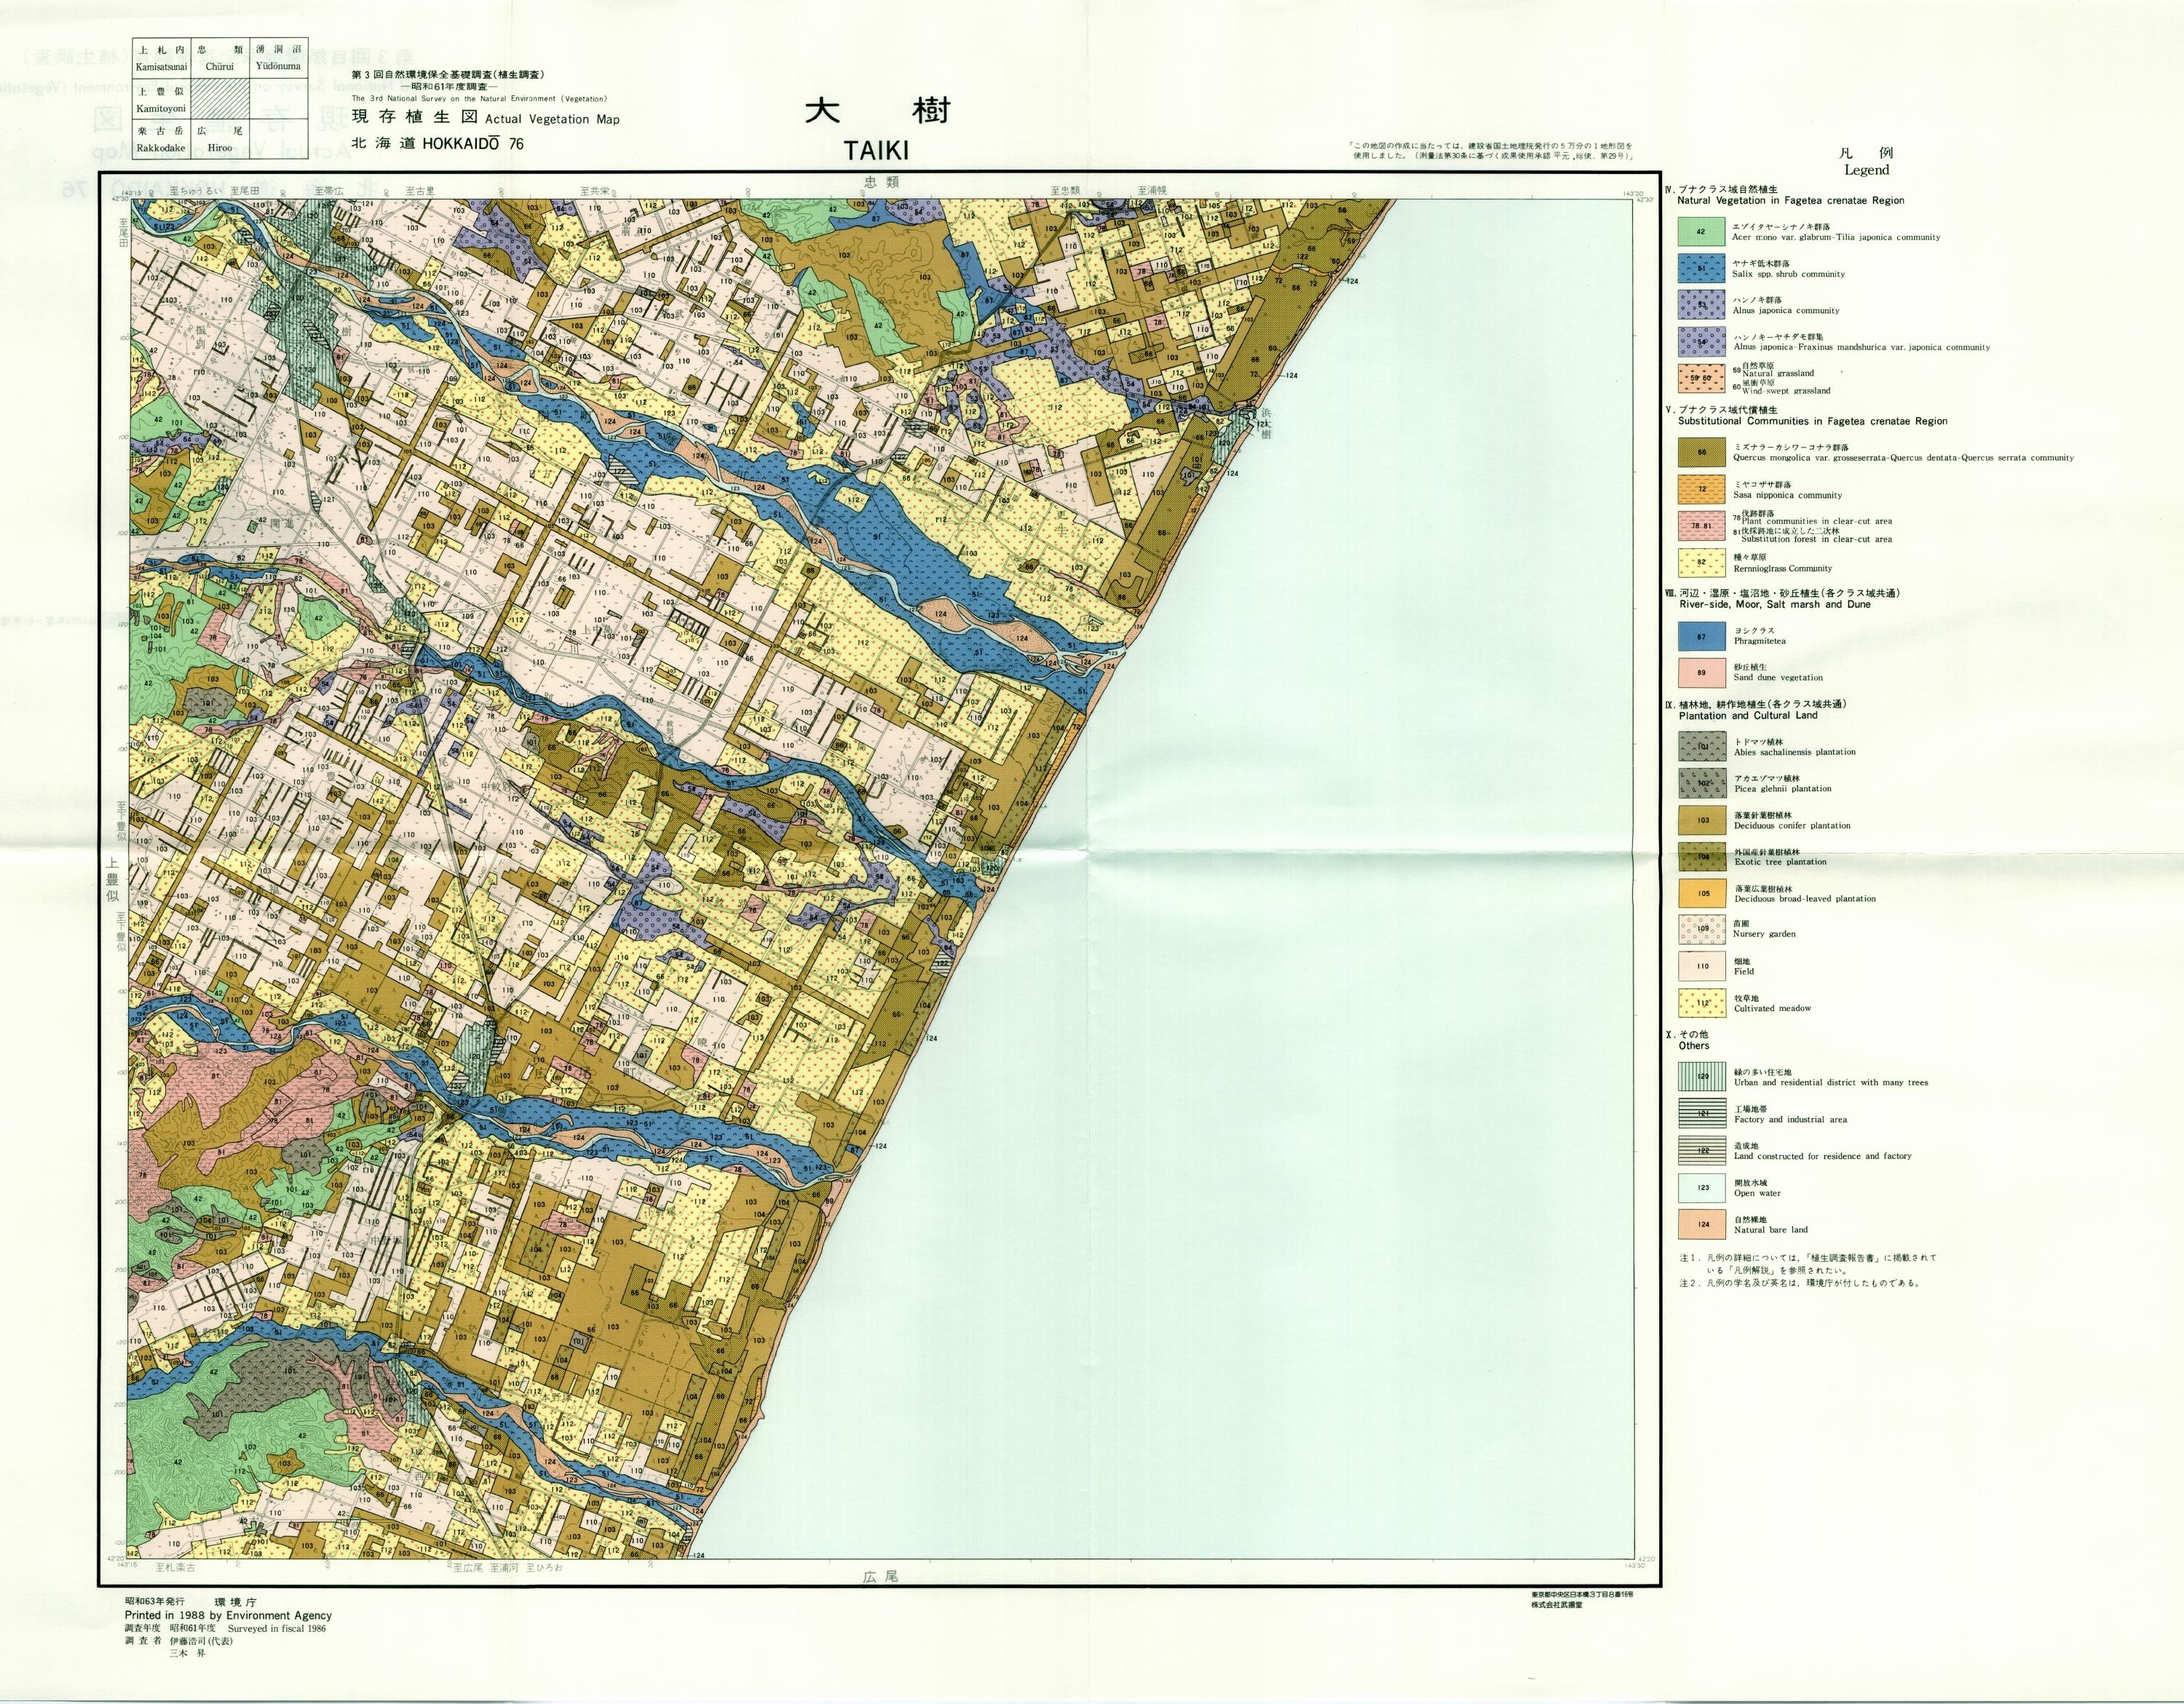Select the yellow swatch numbered 82
Viewport: 2184px width, 1704px height.
[1701, 563]
